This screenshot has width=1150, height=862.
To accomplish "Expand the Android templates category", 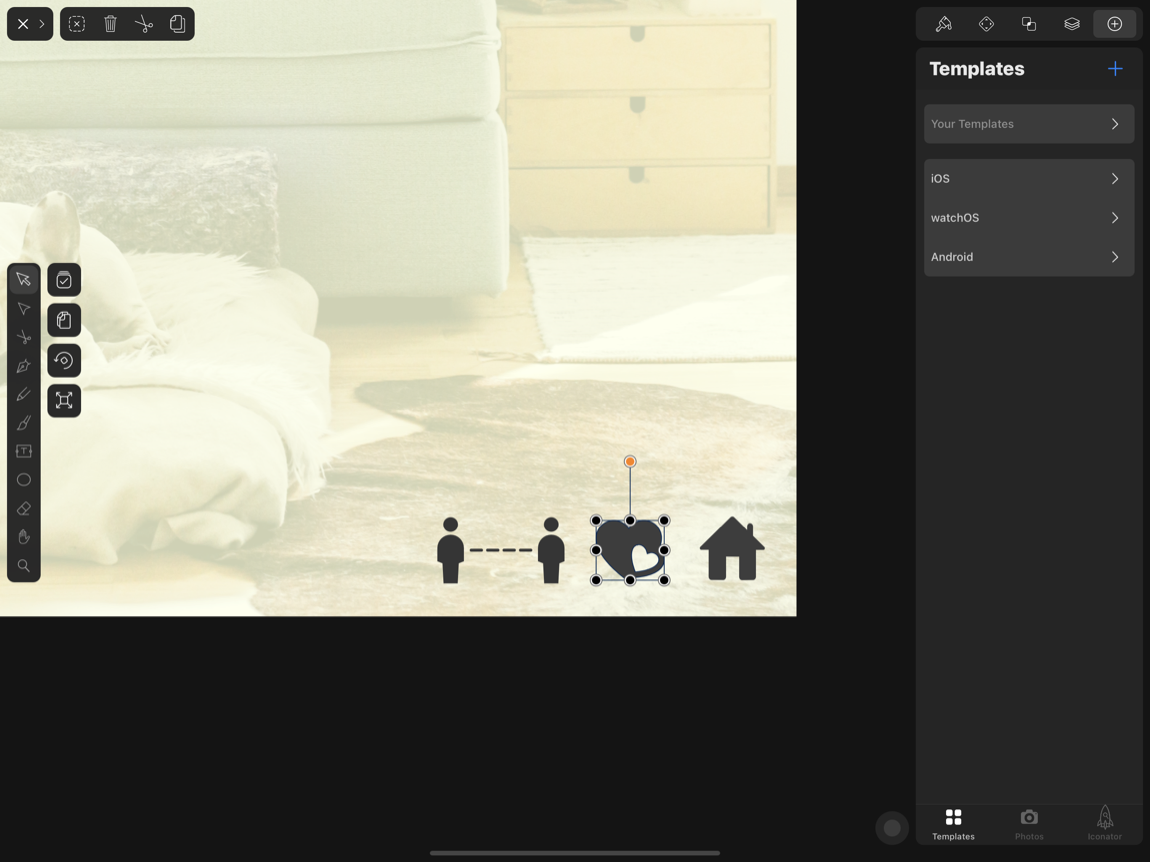I will click(x=1028, y=257).
